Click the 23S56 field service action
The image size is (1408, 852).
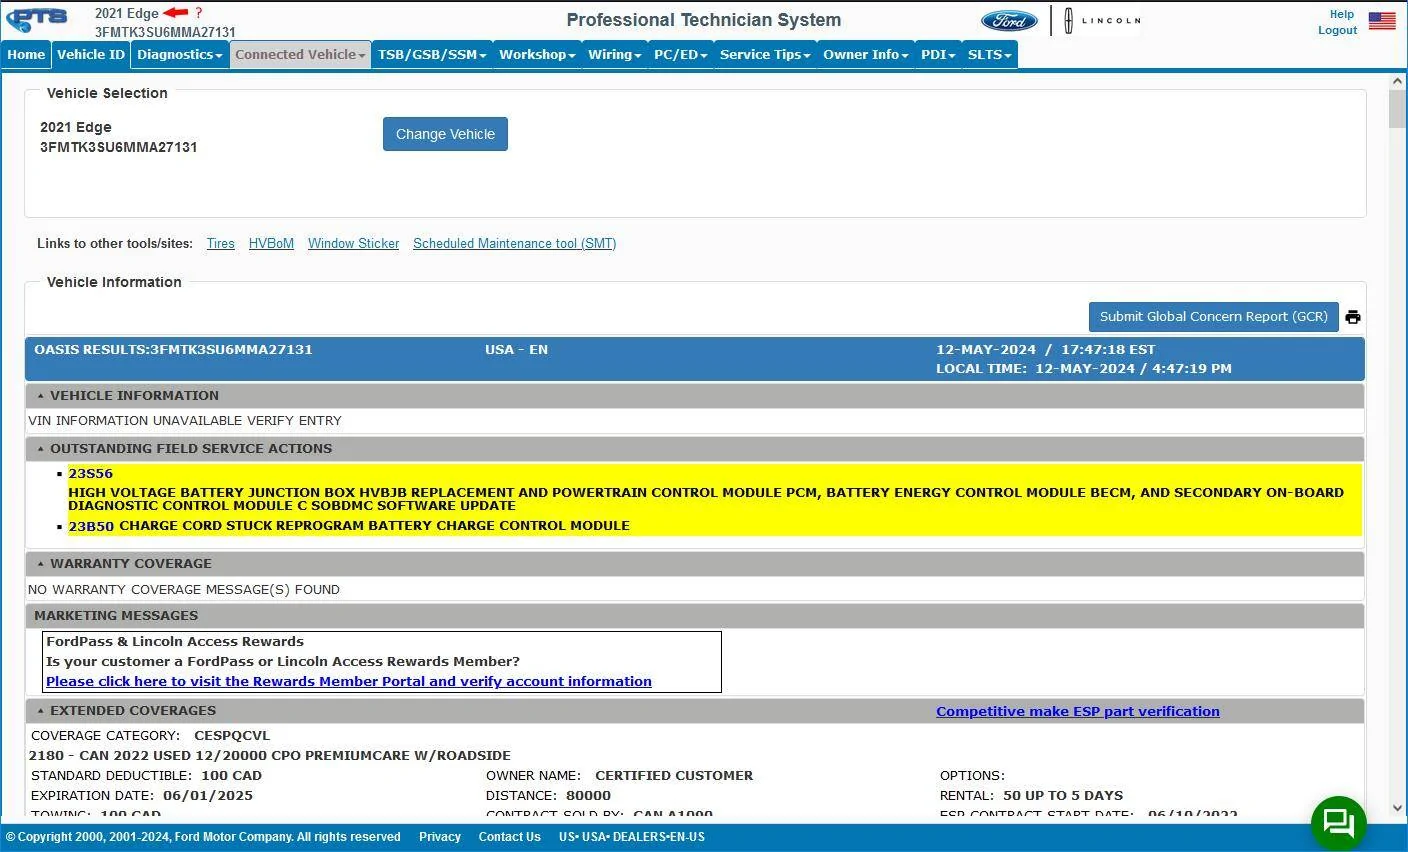pyautogui.click(x=90, y=474)
